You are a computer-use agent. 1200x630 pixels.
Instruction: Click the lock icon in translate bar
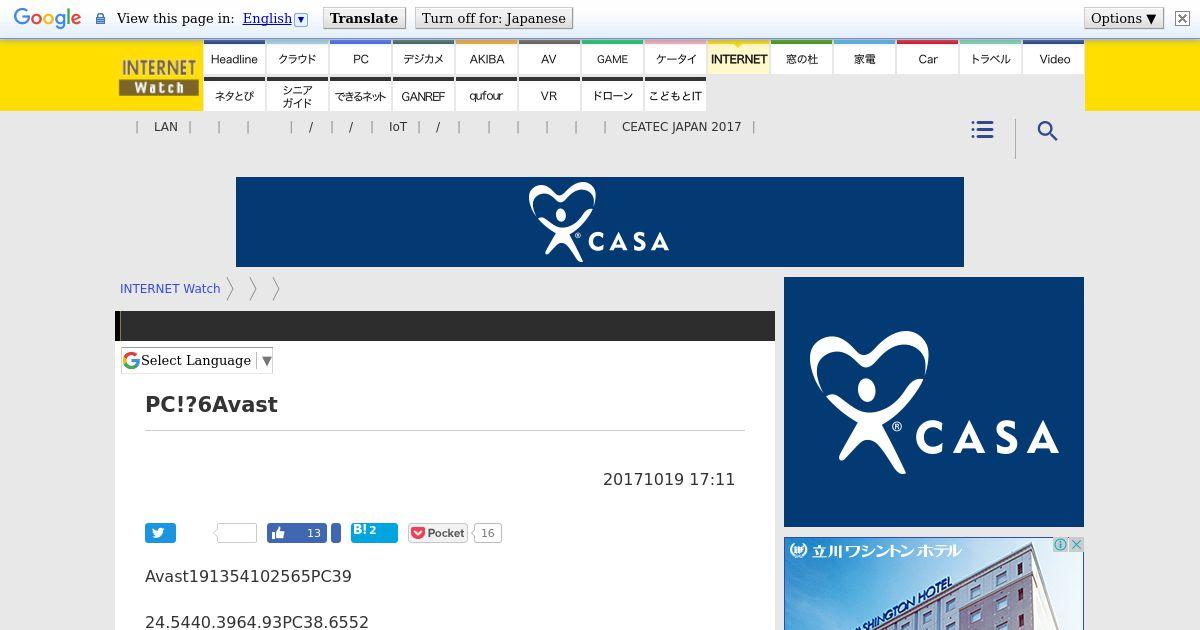(x=100, y=18)
